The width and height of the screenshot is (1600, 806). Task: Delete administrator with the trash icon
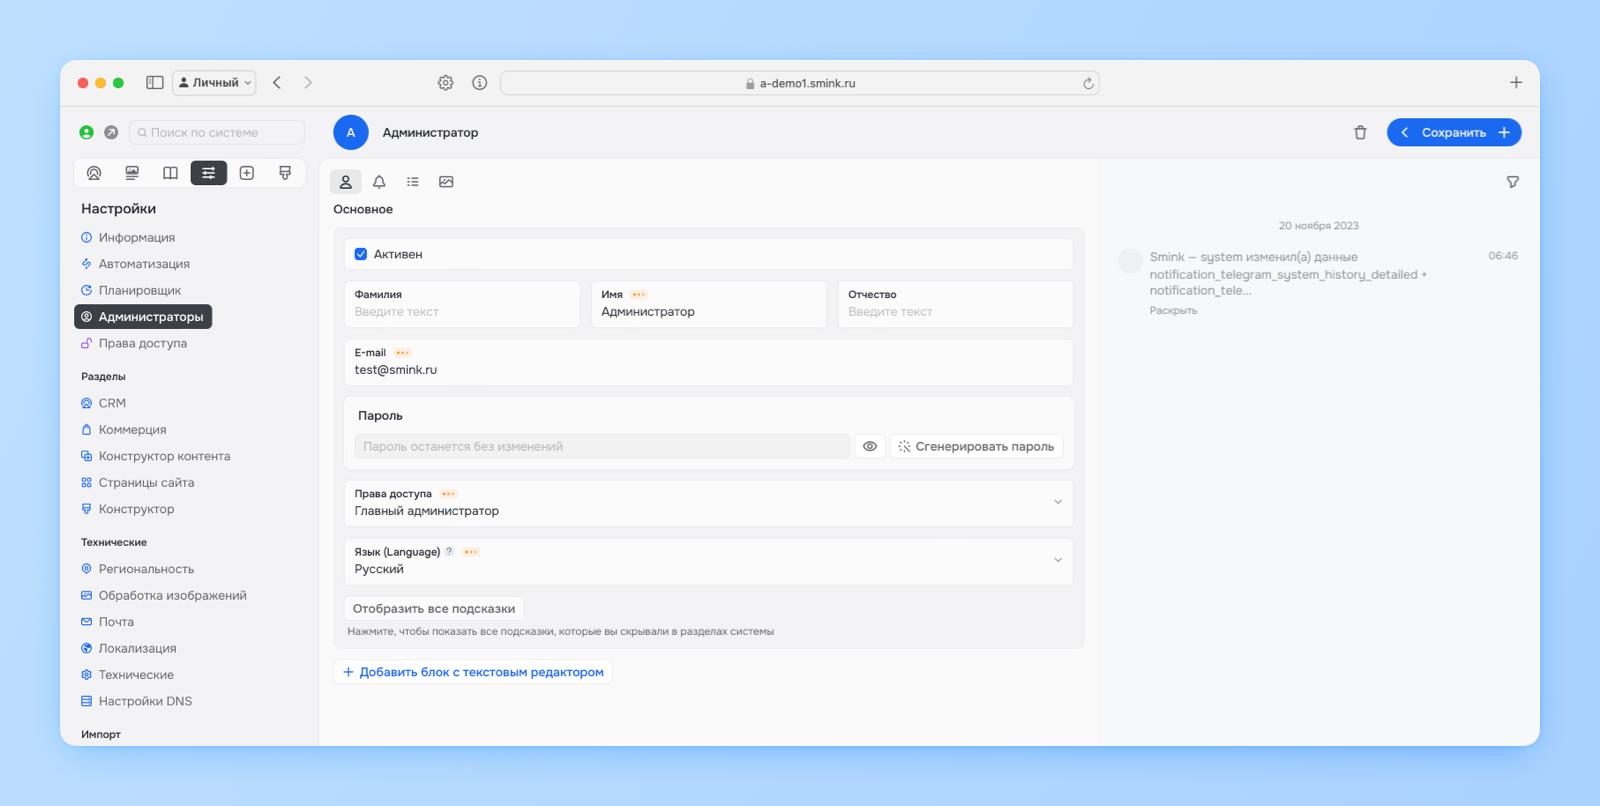(x=1360, y=132)
